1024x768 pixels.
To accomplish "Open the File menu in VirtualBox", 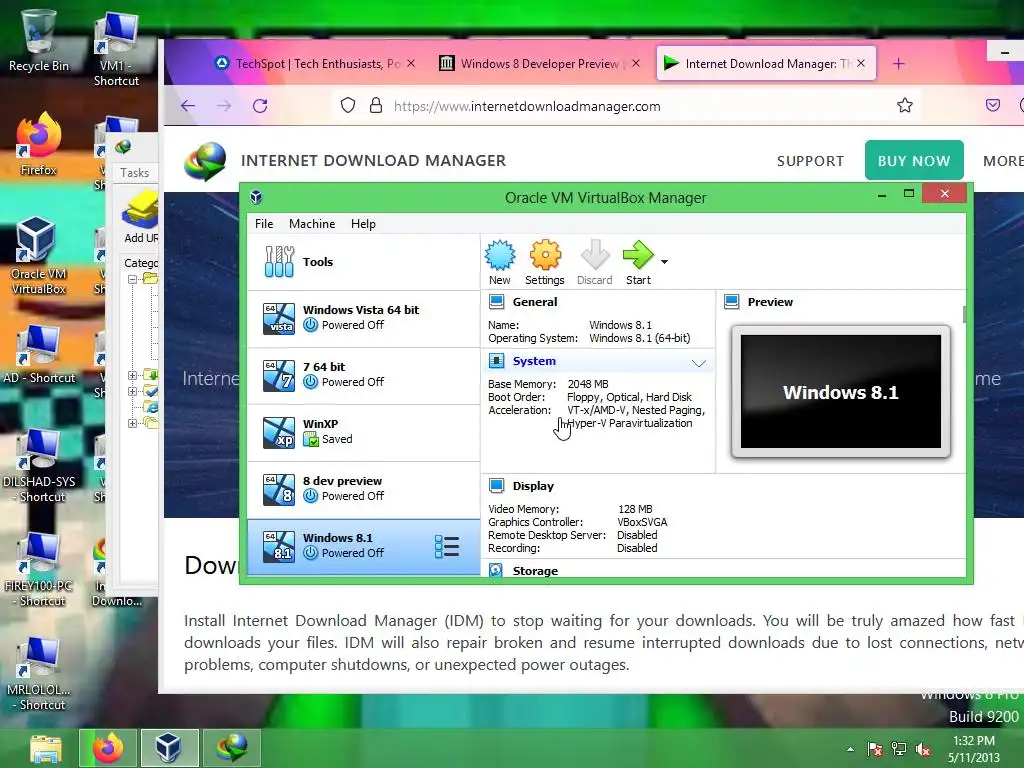I will [264, 224].
